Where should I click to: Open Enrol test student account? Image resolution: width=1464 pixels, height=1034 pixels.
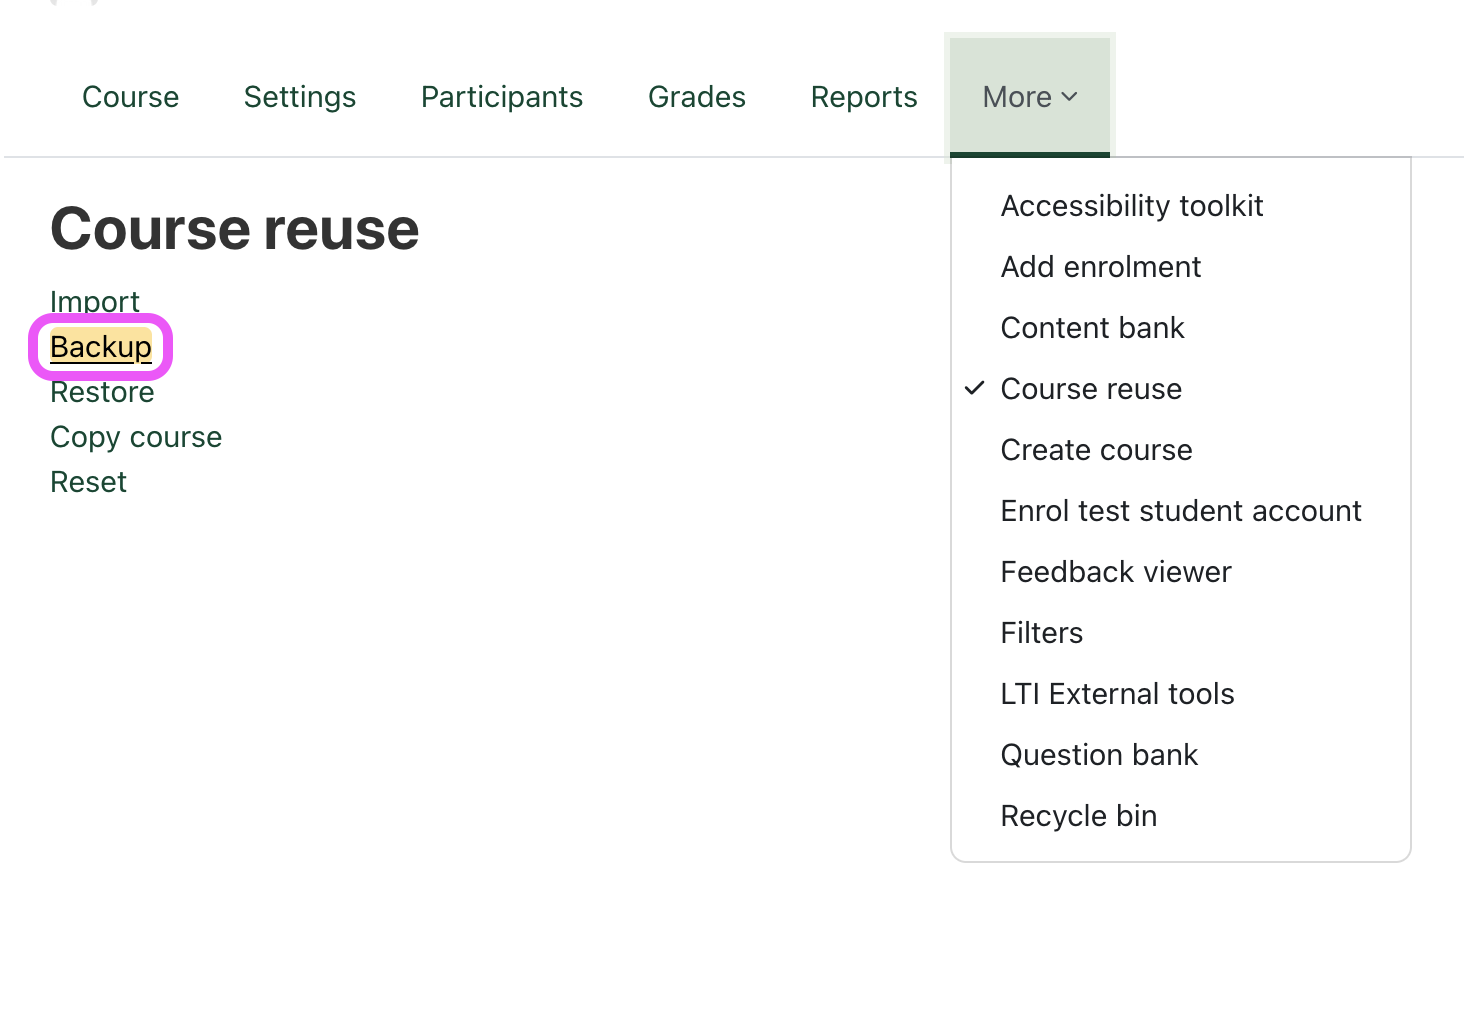point(1181,511)
